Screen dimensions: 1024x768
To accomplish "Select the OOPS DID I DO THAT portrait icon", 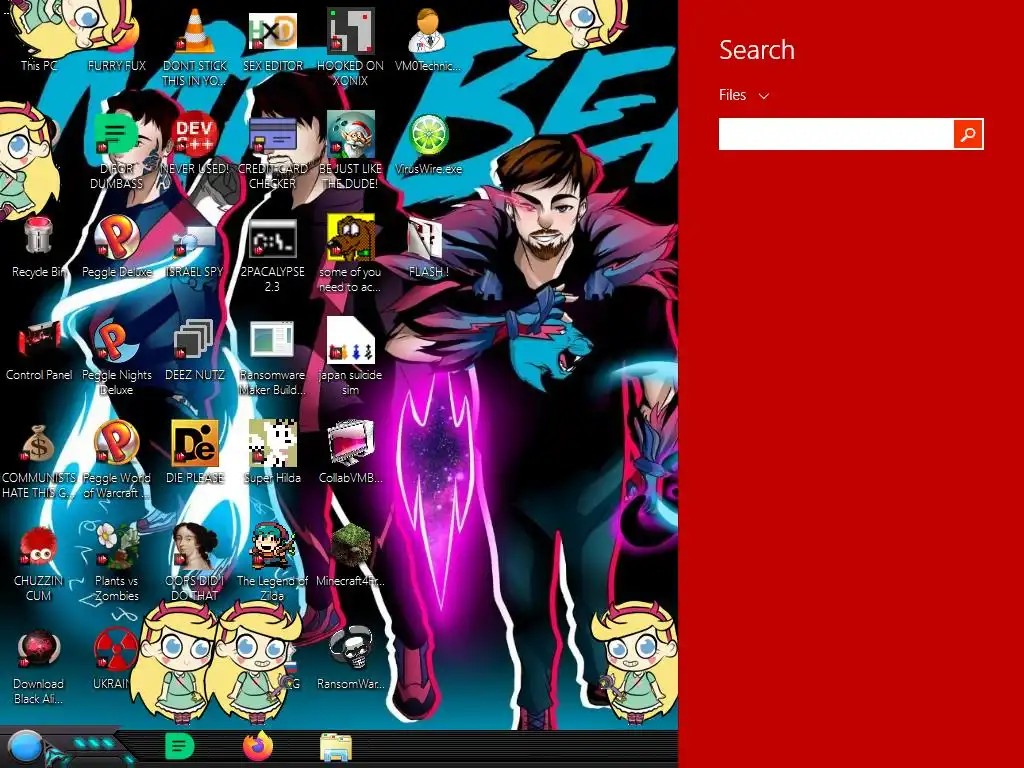I will (195, 546).
